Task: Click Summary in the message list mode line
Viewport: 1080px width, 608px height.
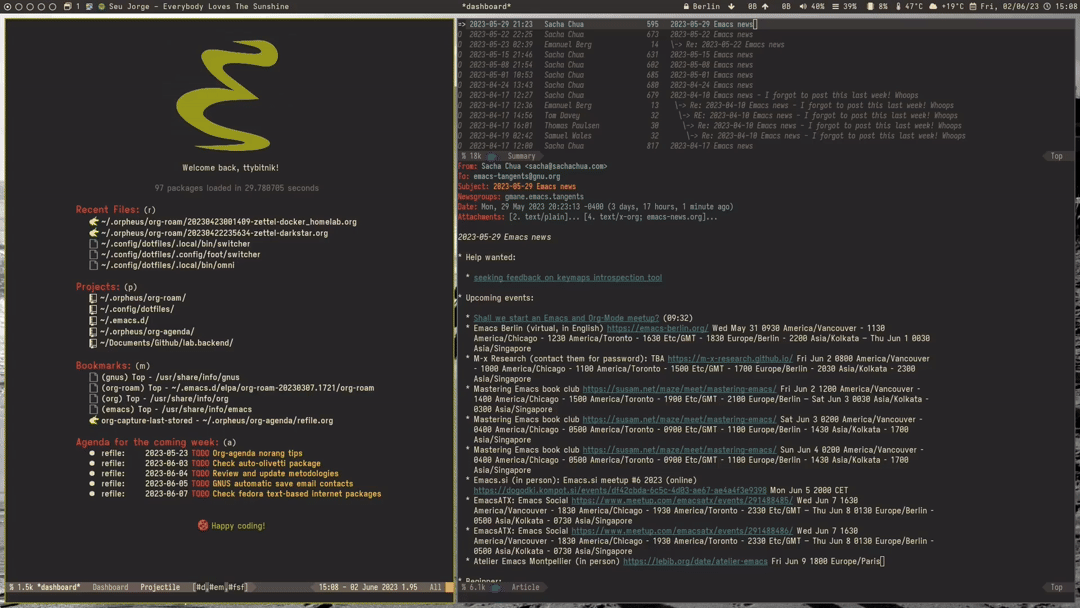Action: click(x=521, y=156)
